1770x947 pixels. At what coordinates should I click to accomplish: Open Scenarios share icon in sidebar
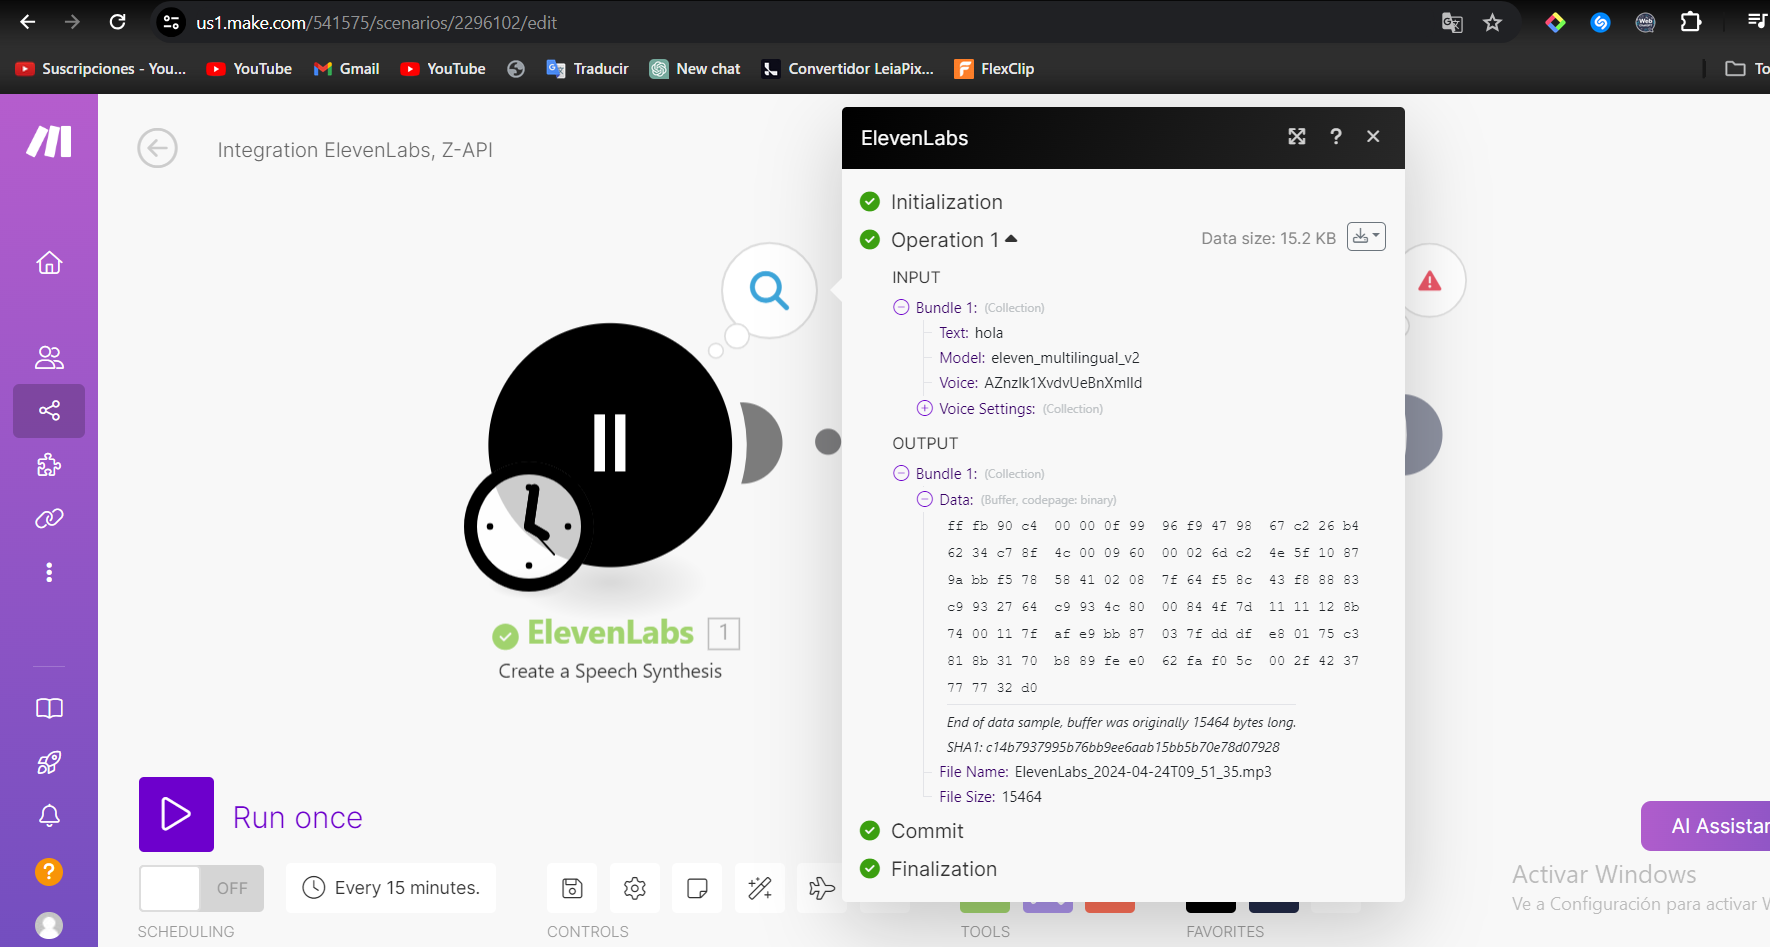pyautogui.click(x=49, y=411)
